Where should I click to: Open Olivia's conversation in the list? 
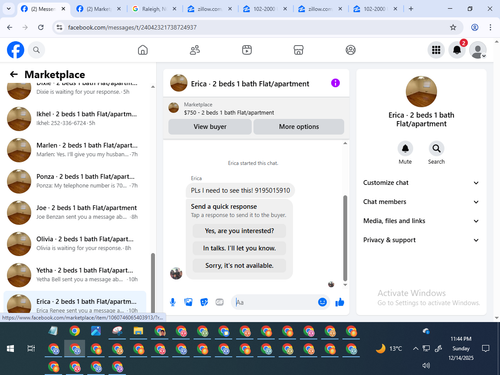point(75,244)
